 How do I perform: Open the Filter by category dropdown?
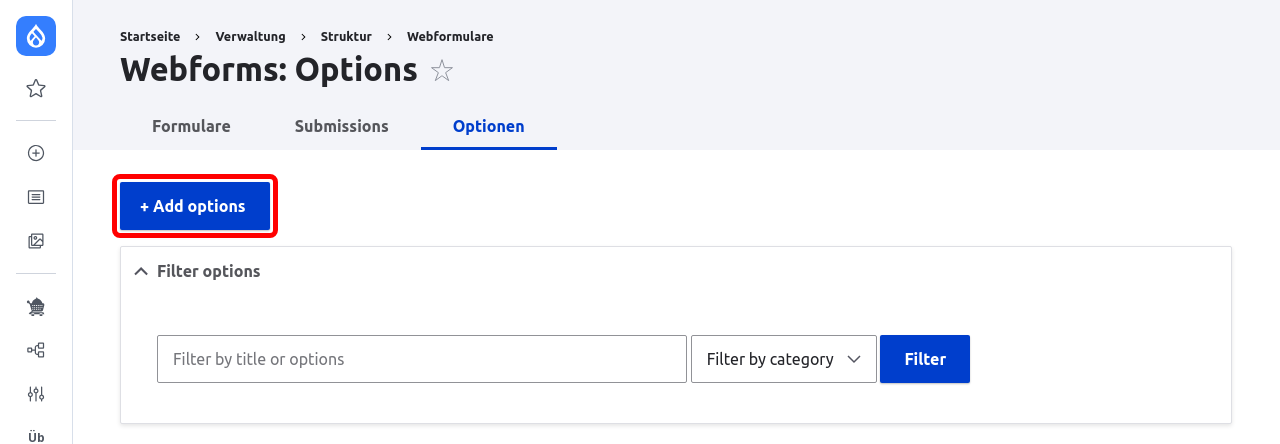784,359
